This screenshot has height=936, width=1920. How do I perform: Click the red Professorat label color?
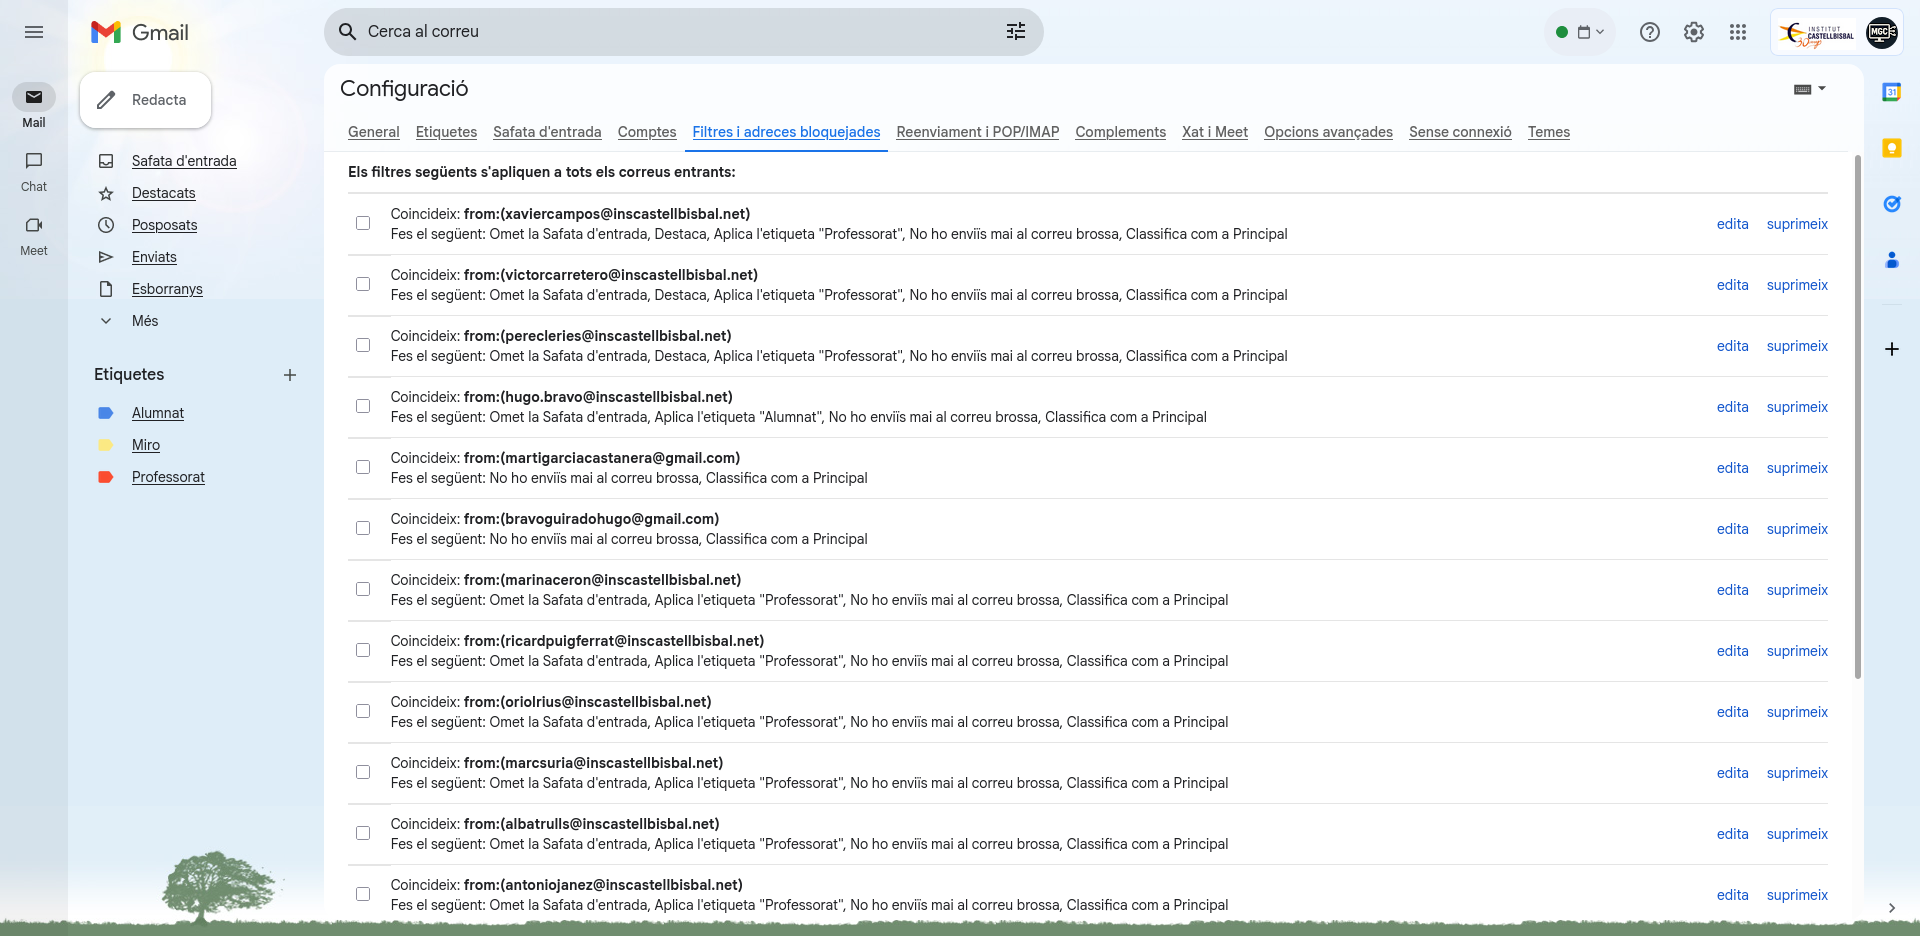pos(105,477)
